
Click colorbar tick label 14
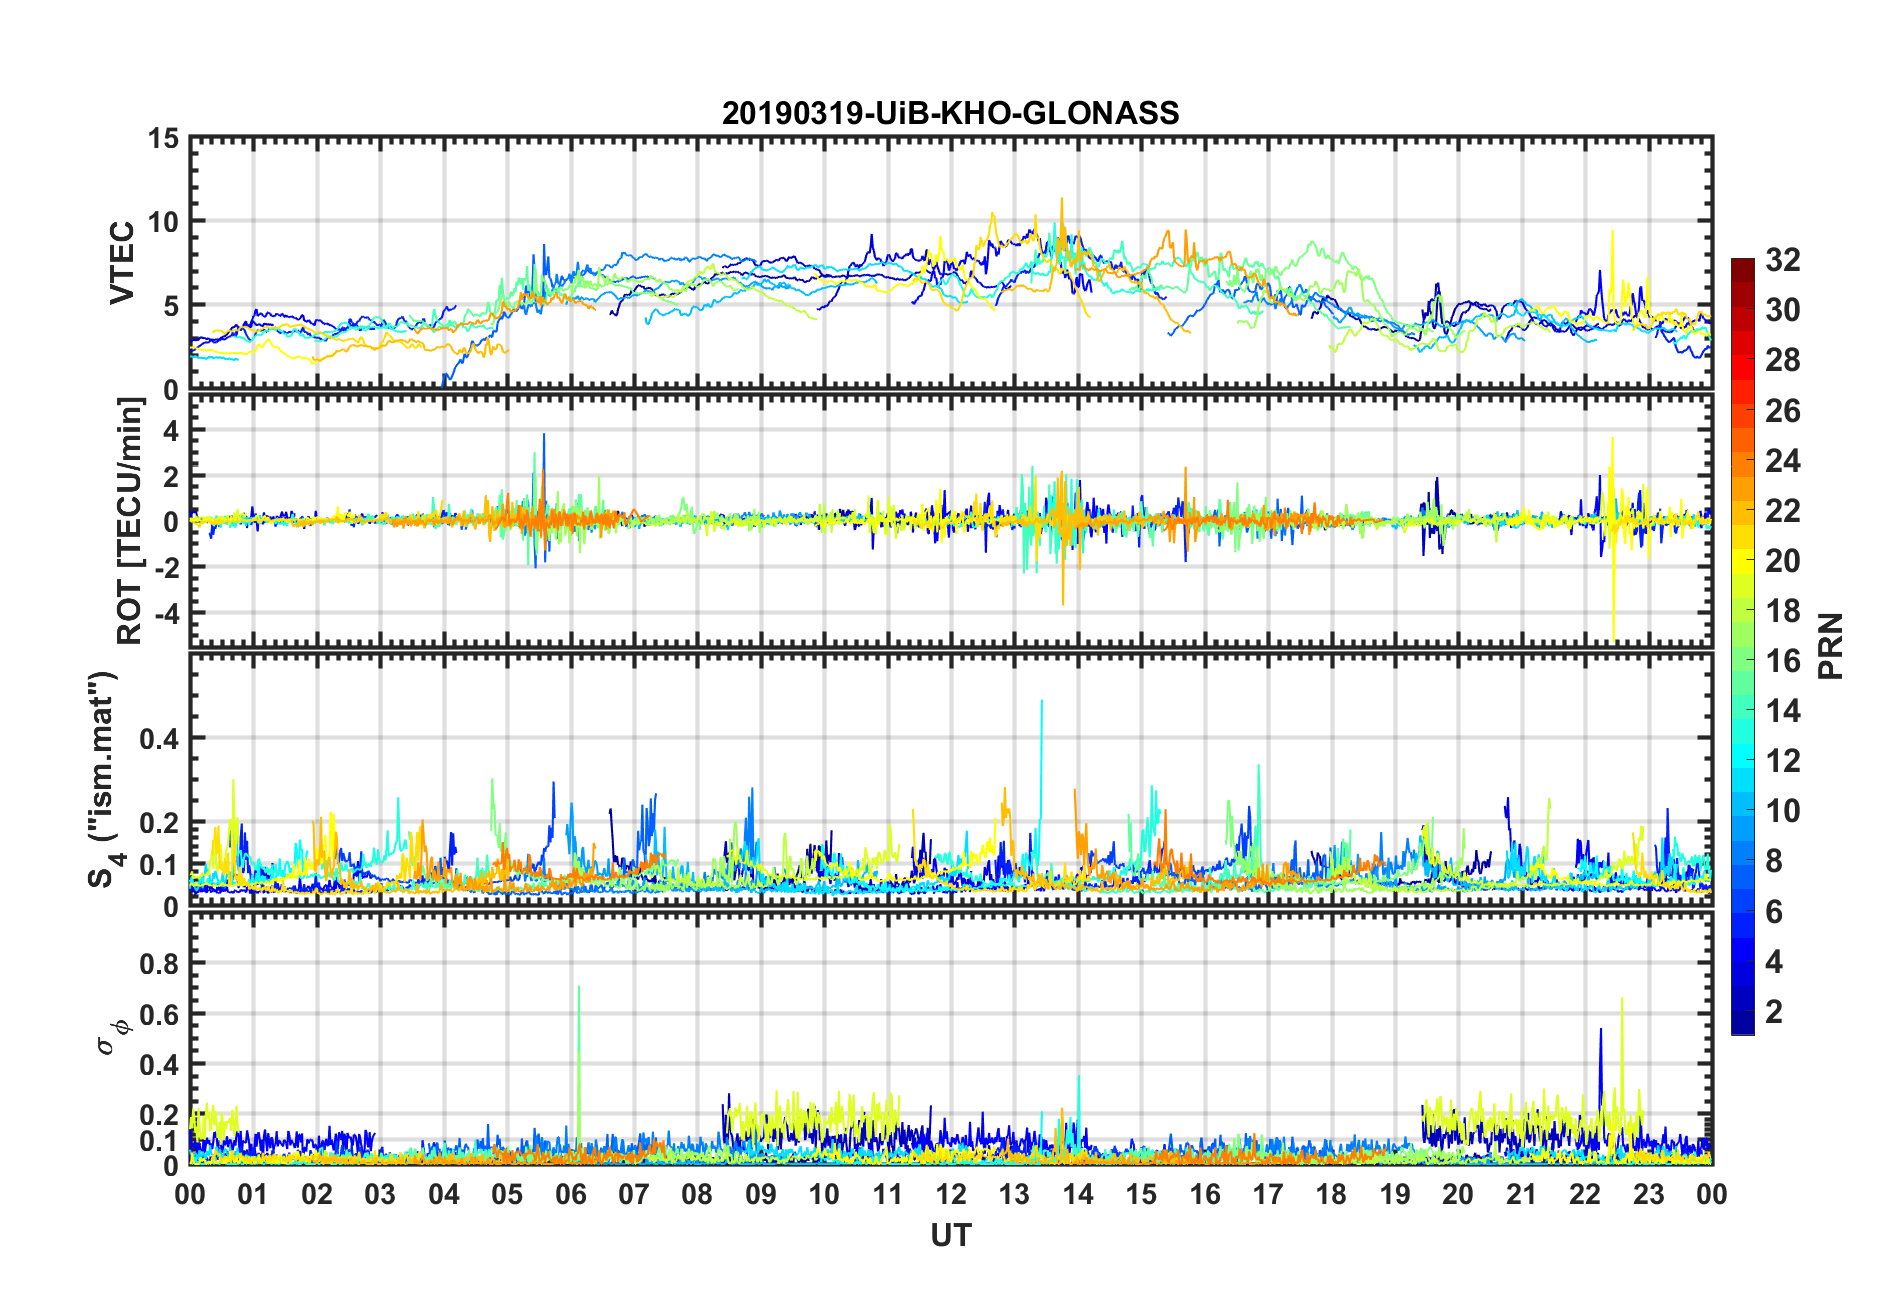point(1783,711)
